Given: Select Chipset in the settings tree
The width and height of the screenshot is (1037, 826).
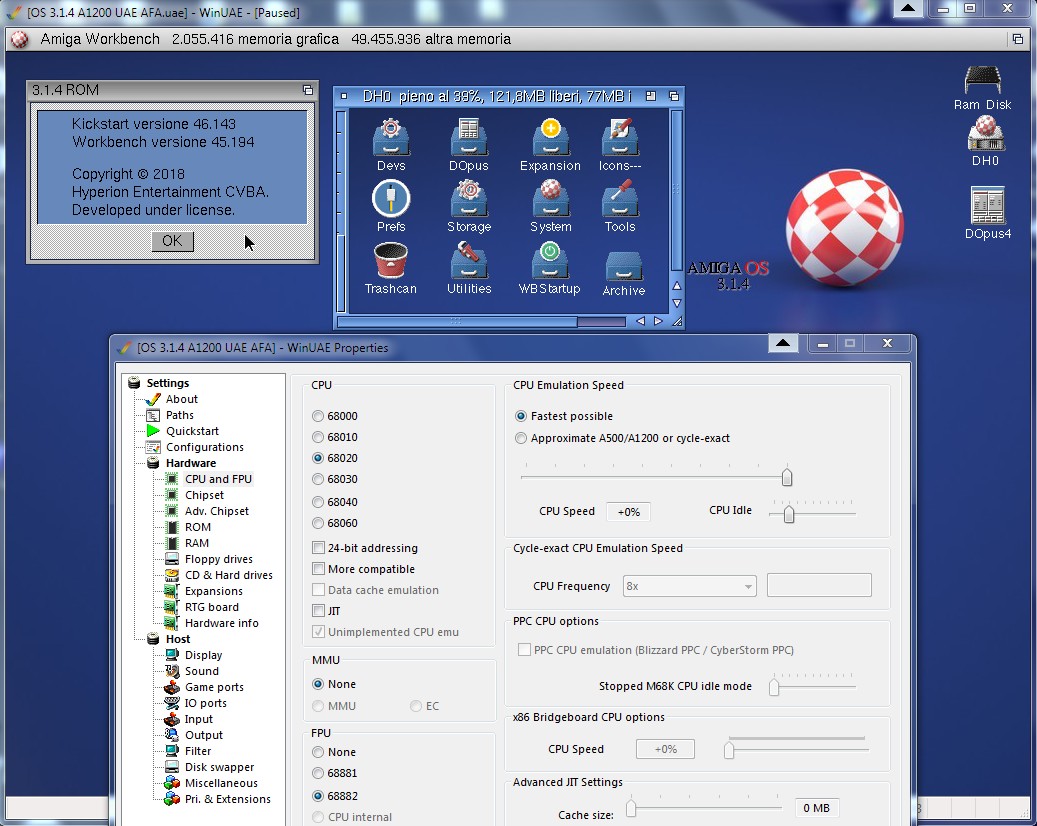Looking at the screenshot, I should click(204, 495).
